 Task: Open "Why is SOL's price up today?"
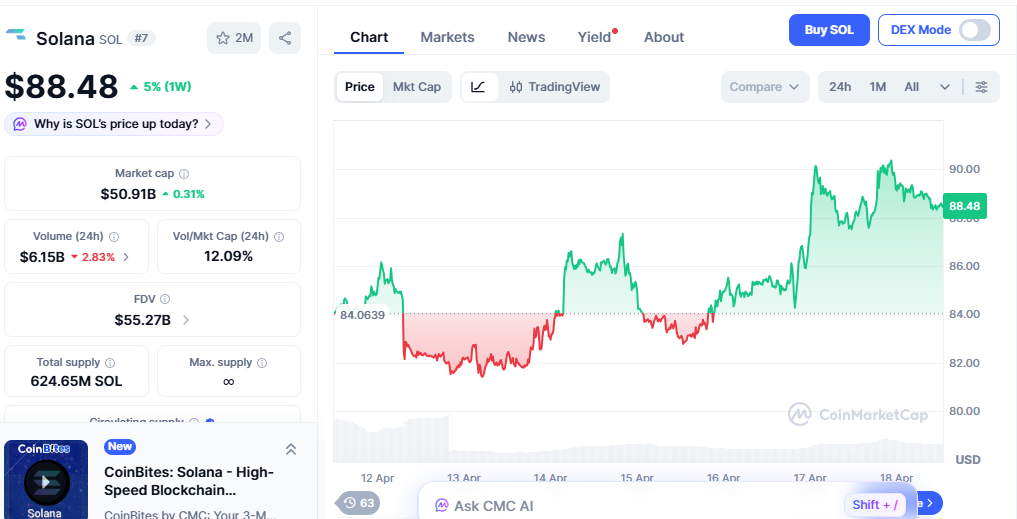(115, 124)
